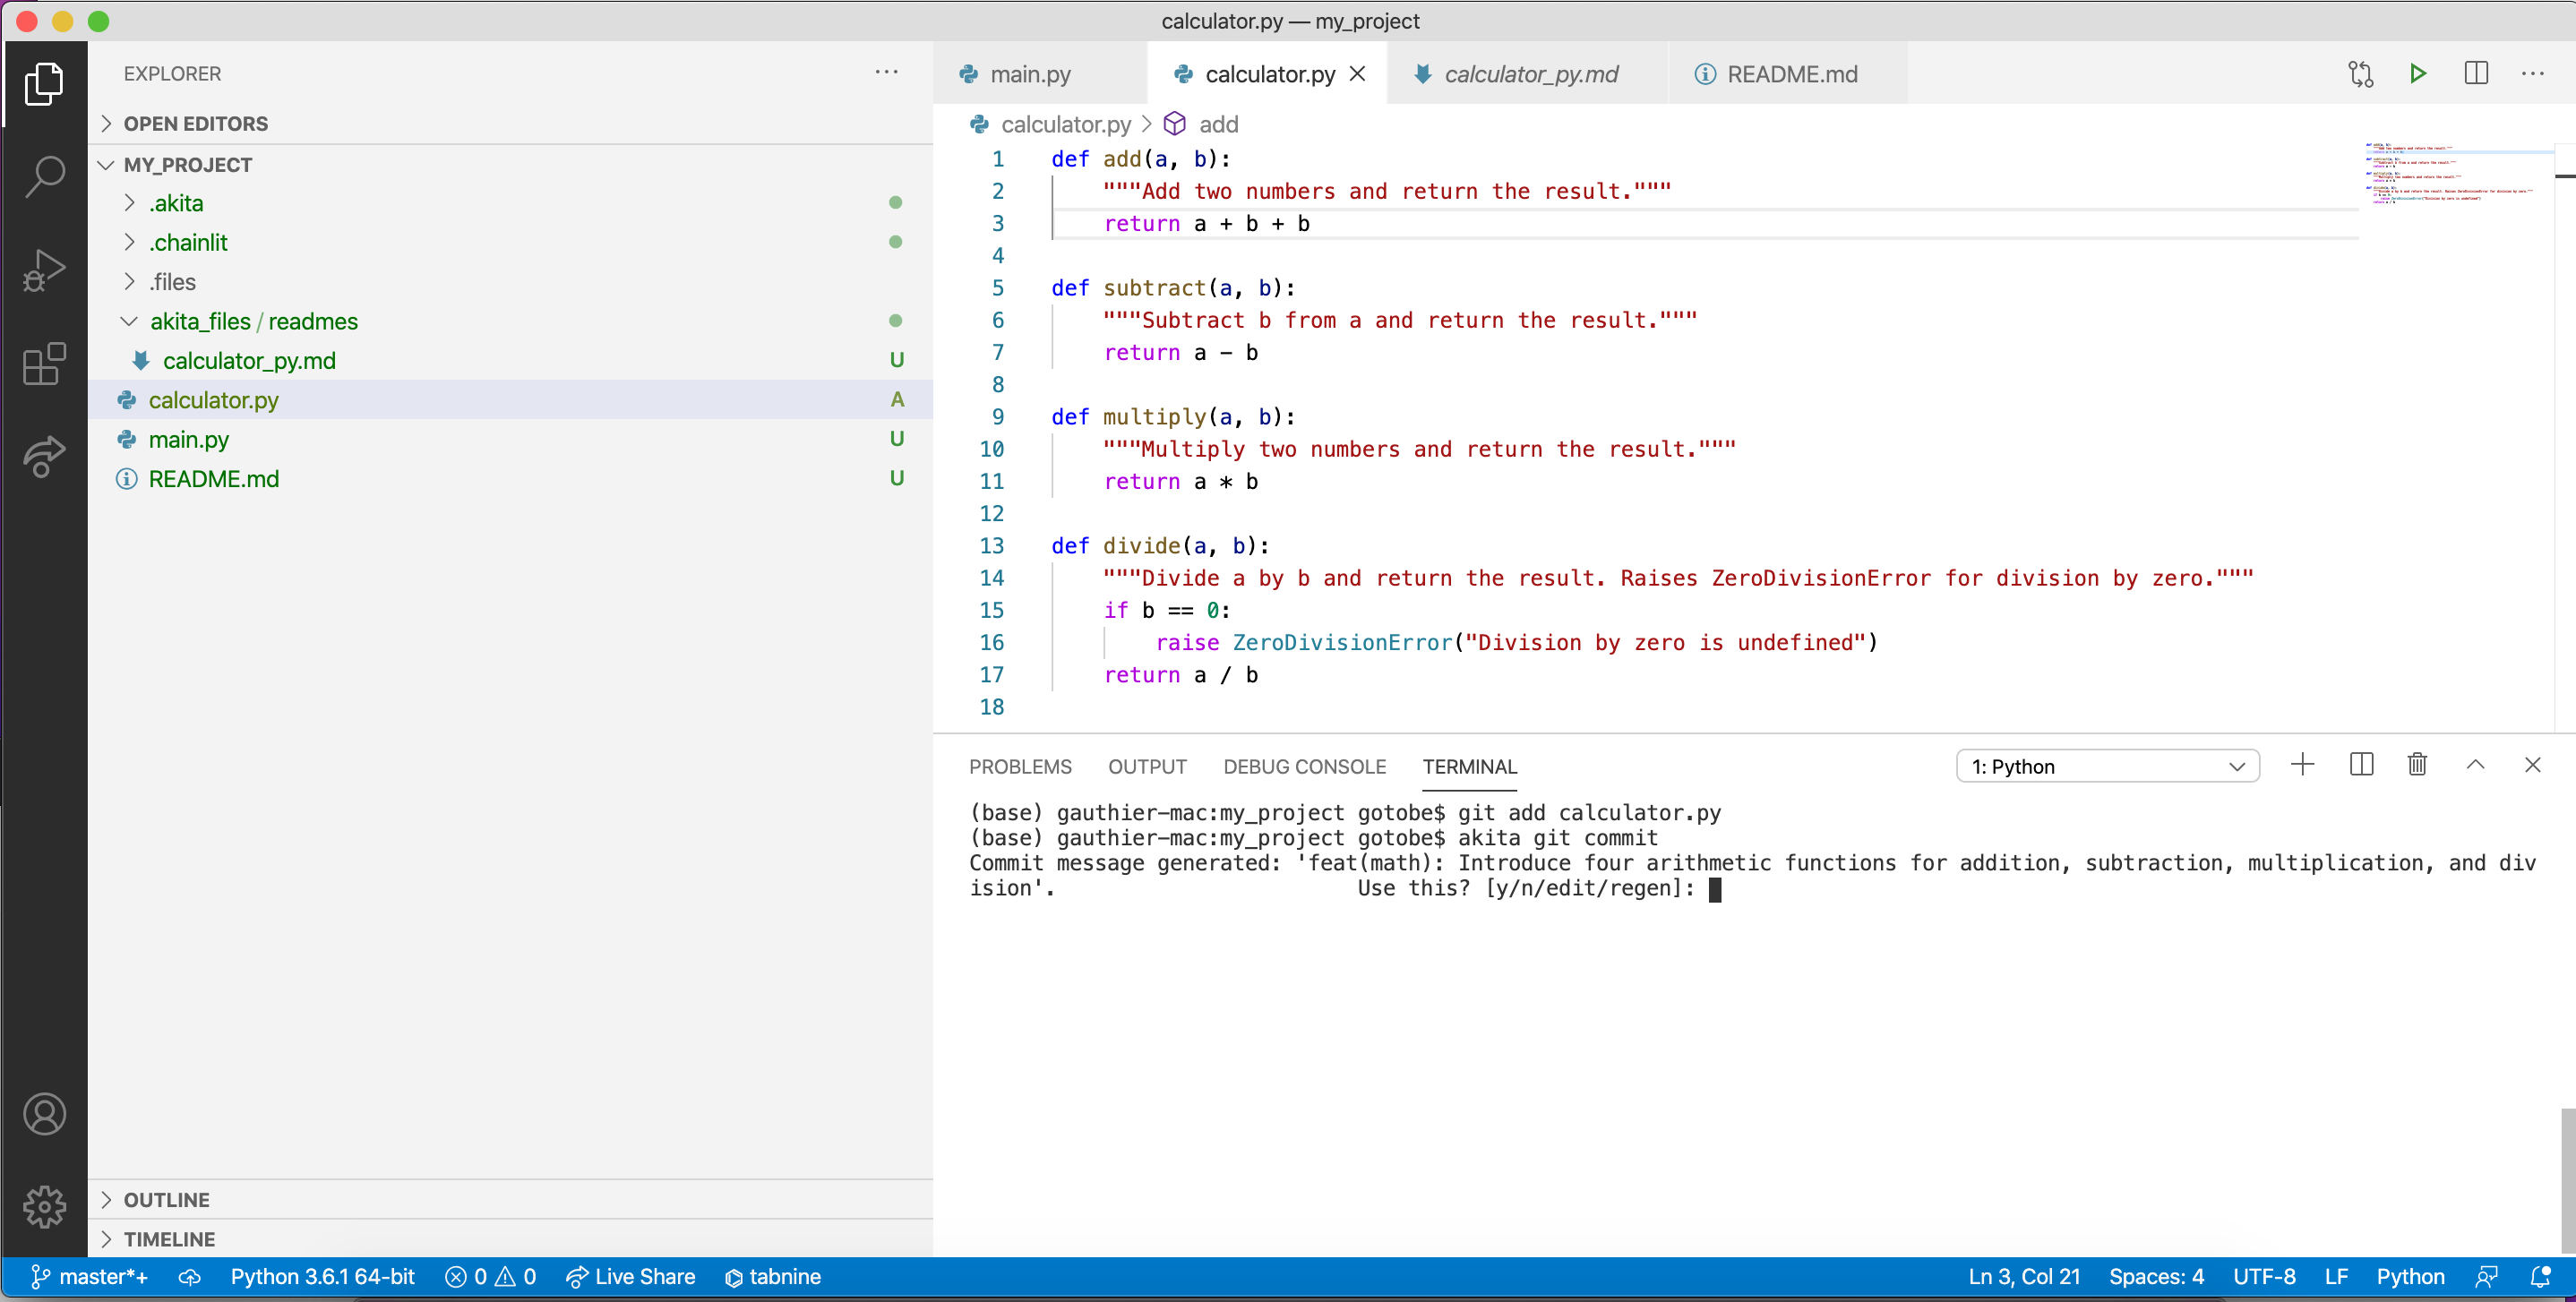Open Changes compare icon in editor toolbar
Viewport: 2576px width, 1302px height.
[2360, 73]
